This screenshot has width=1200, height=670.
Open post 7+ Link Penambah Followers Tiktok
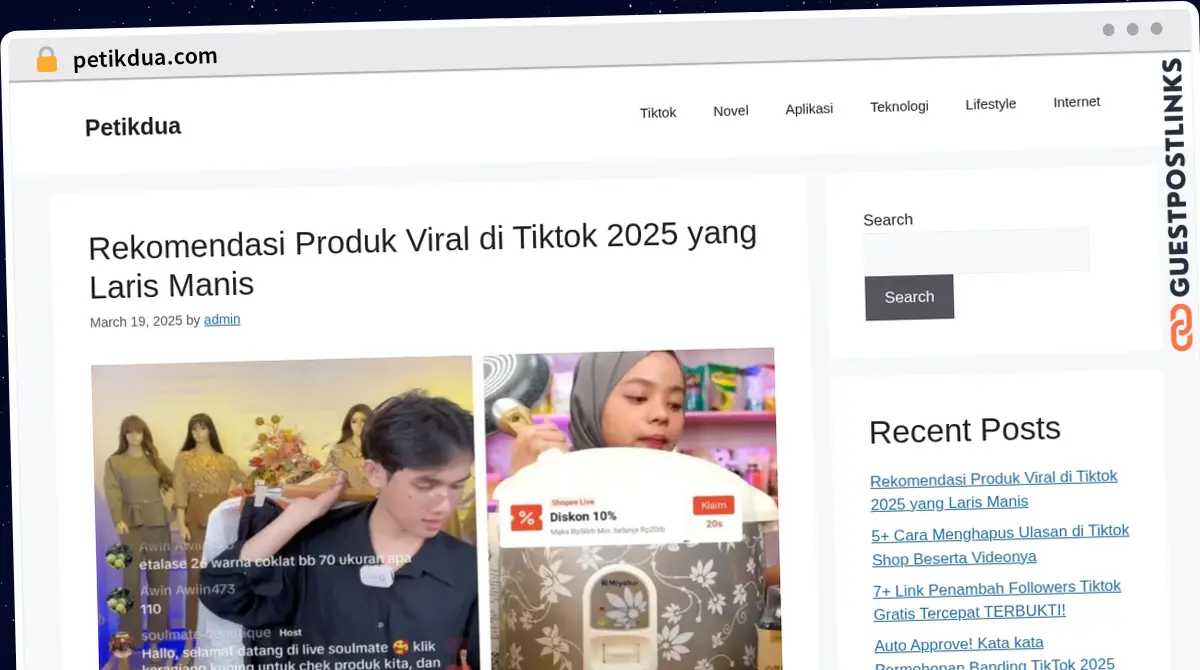998,599
